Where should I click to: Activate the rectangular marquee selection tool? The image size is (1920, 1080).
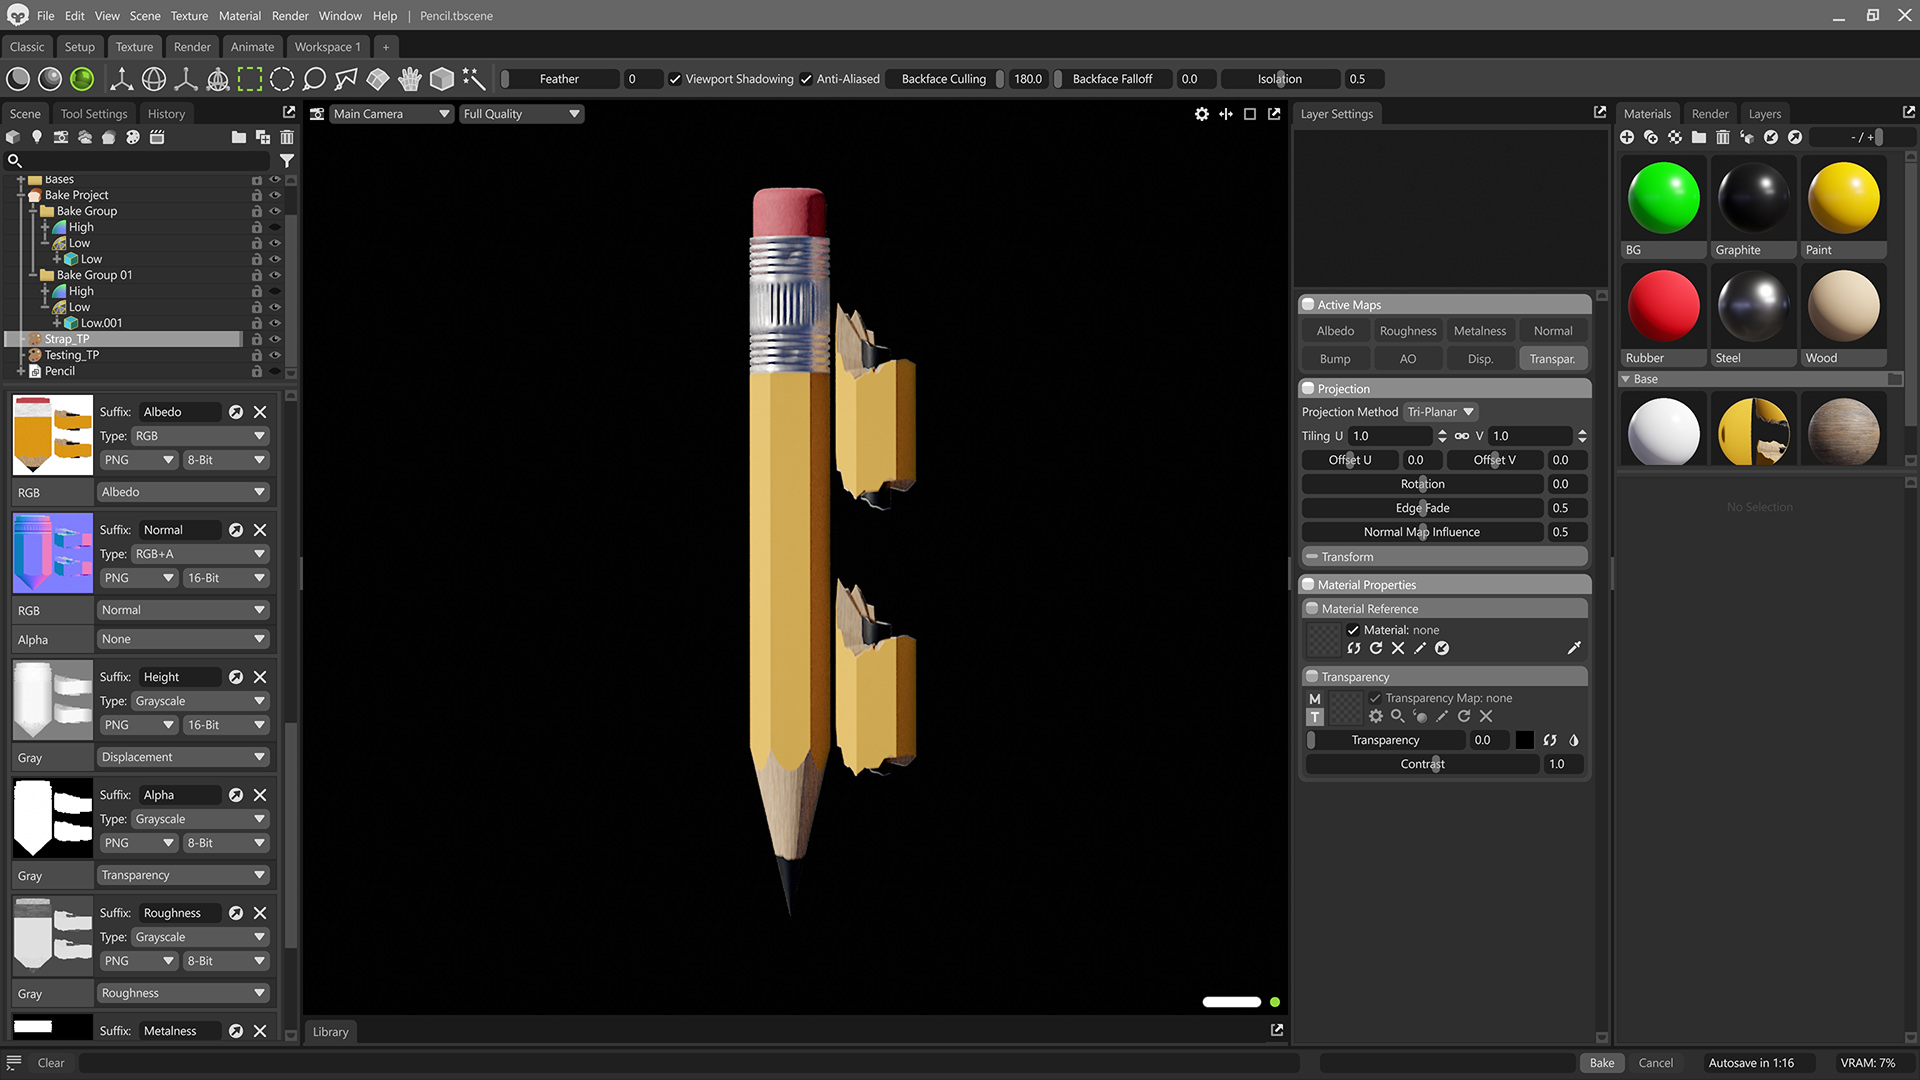[x=250, y=79]
